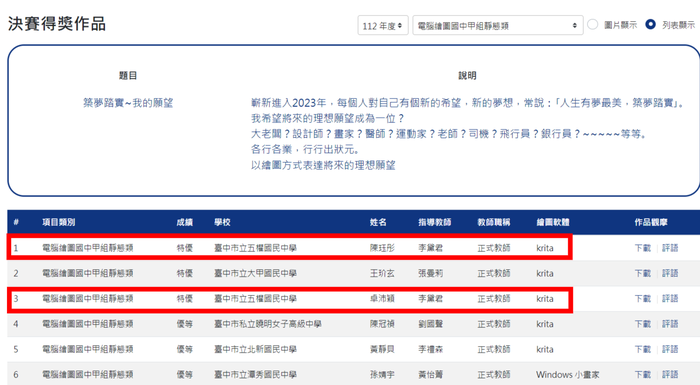The height and width of the screenshot is (385, 700).
Task: Click 臺中市立五權國民中學 in row 1
Action: click(x=255, y=248)
